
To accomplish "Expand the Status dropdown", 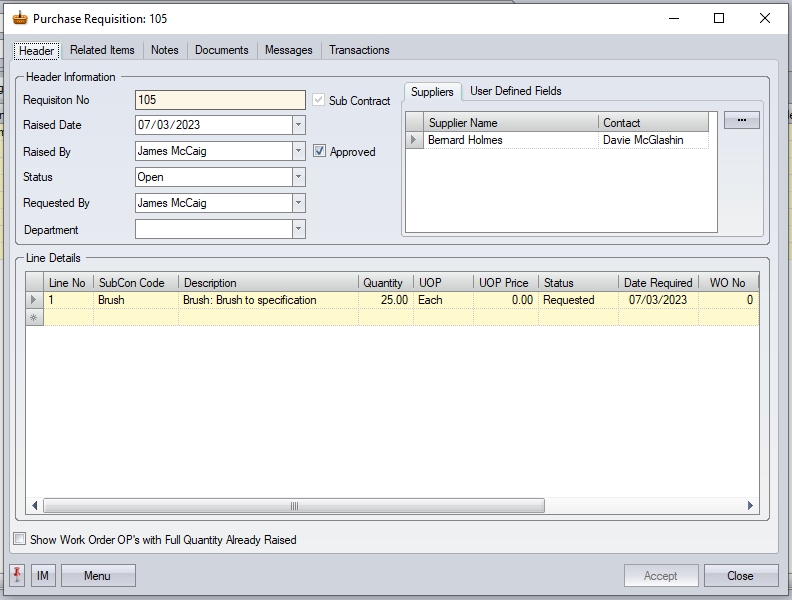I will tap(298, 177).
